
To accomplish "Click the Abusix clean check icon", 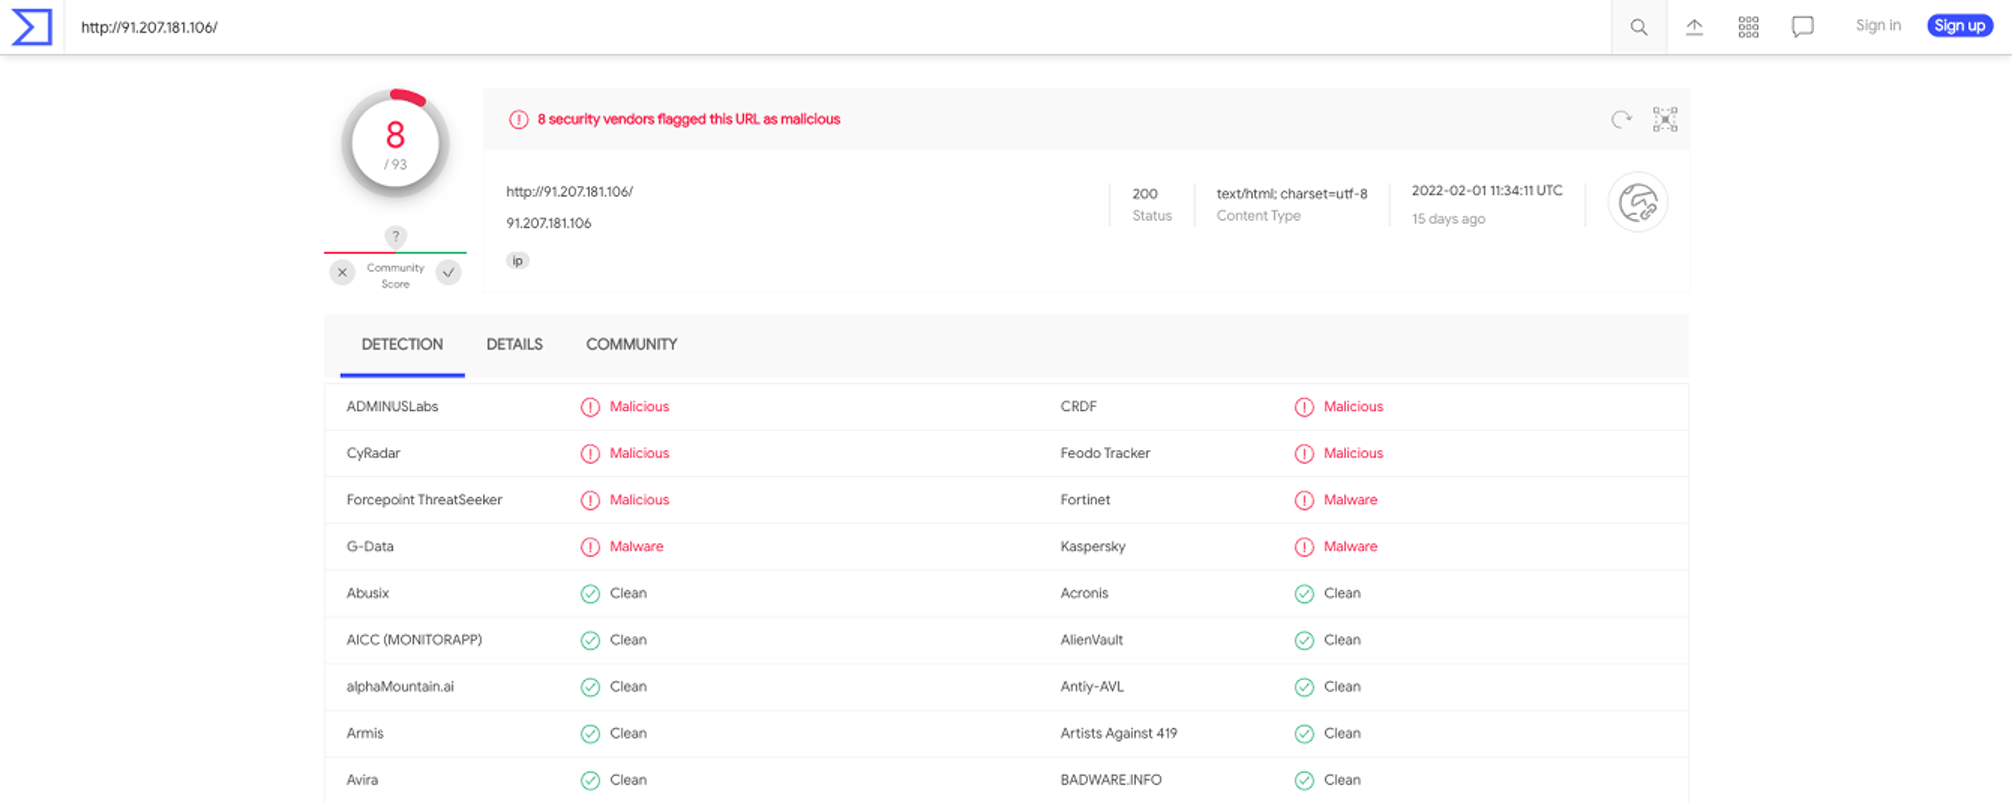I will click(x=590, y=594).
